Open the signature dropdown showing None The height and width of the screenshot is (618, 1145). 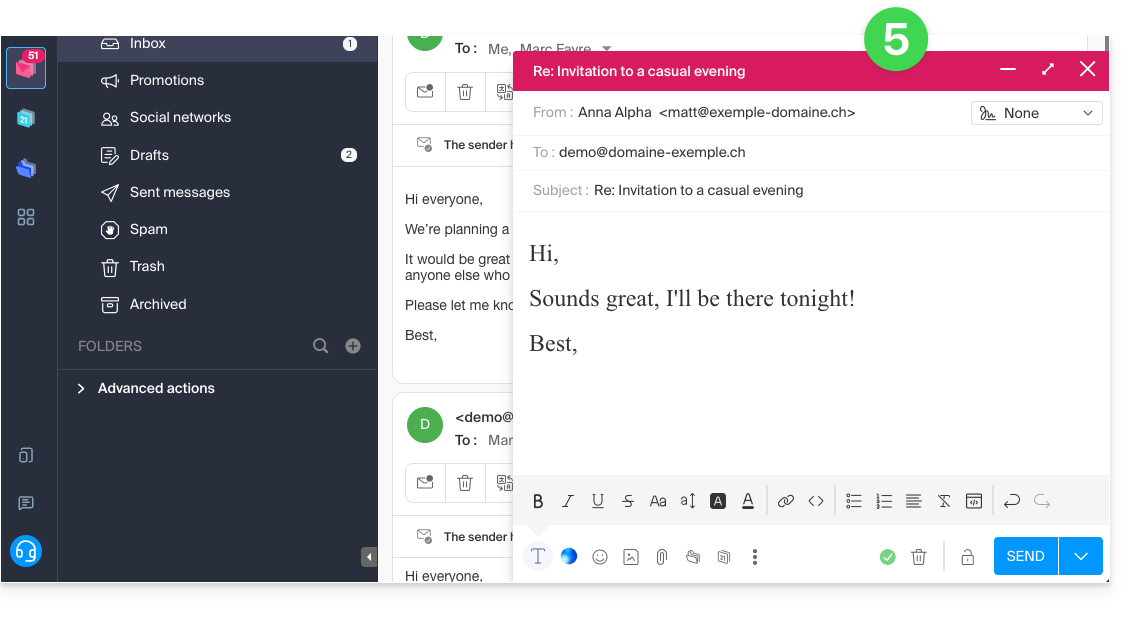click(x=1036, y=113)
